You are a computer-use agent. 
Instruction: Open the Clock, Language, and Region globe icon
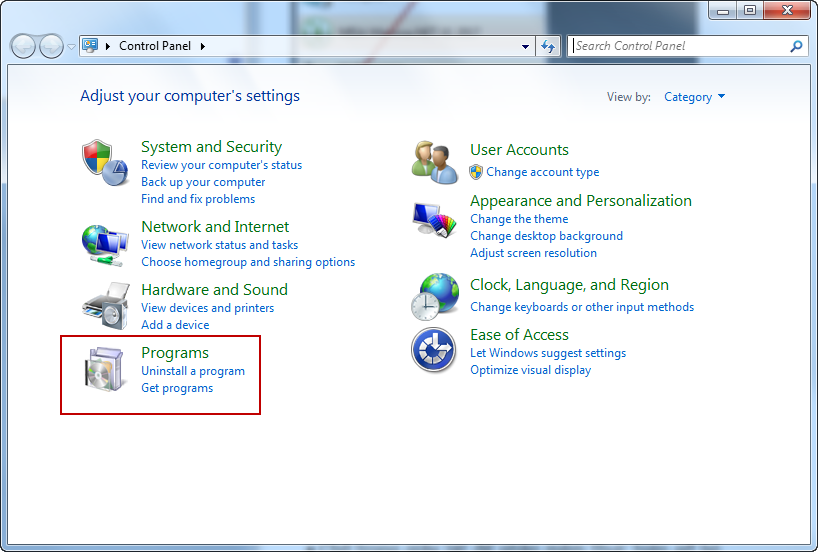coord(435,296)
